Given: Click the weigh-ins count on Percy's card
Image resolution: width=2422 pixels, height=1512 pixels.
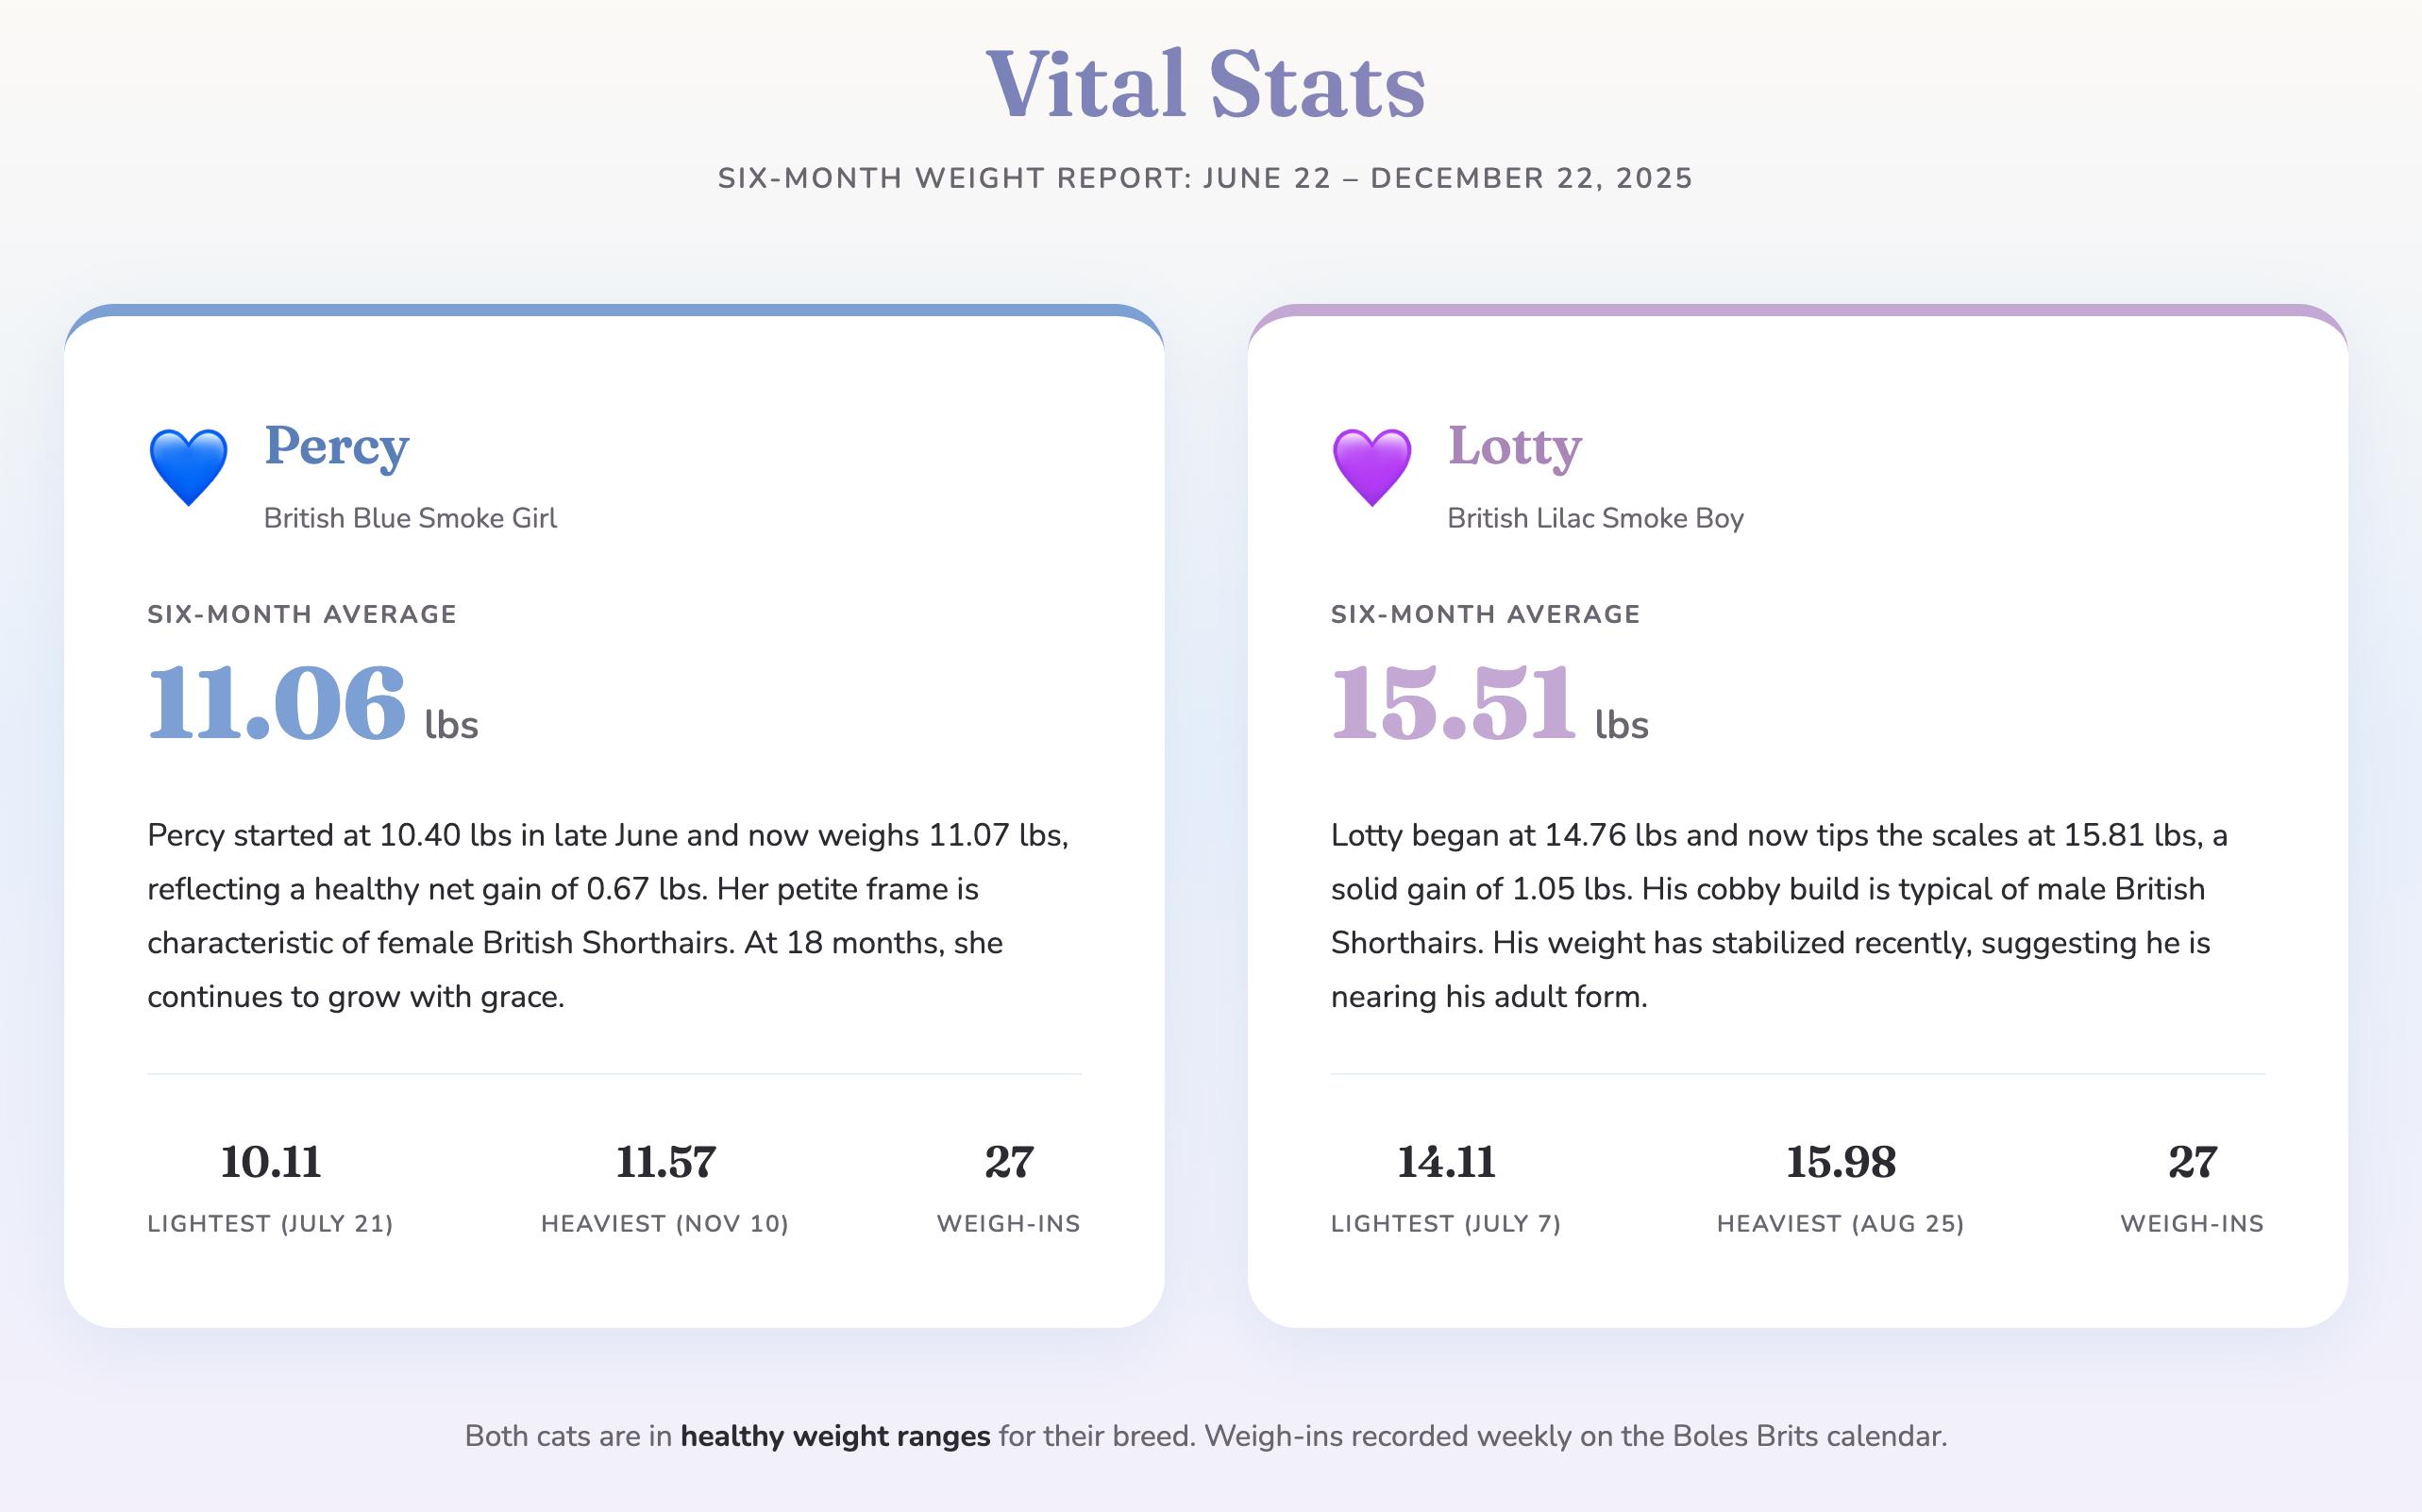Looking at the screenshot, I should pyautogui.click(x=1008, y=1162).
